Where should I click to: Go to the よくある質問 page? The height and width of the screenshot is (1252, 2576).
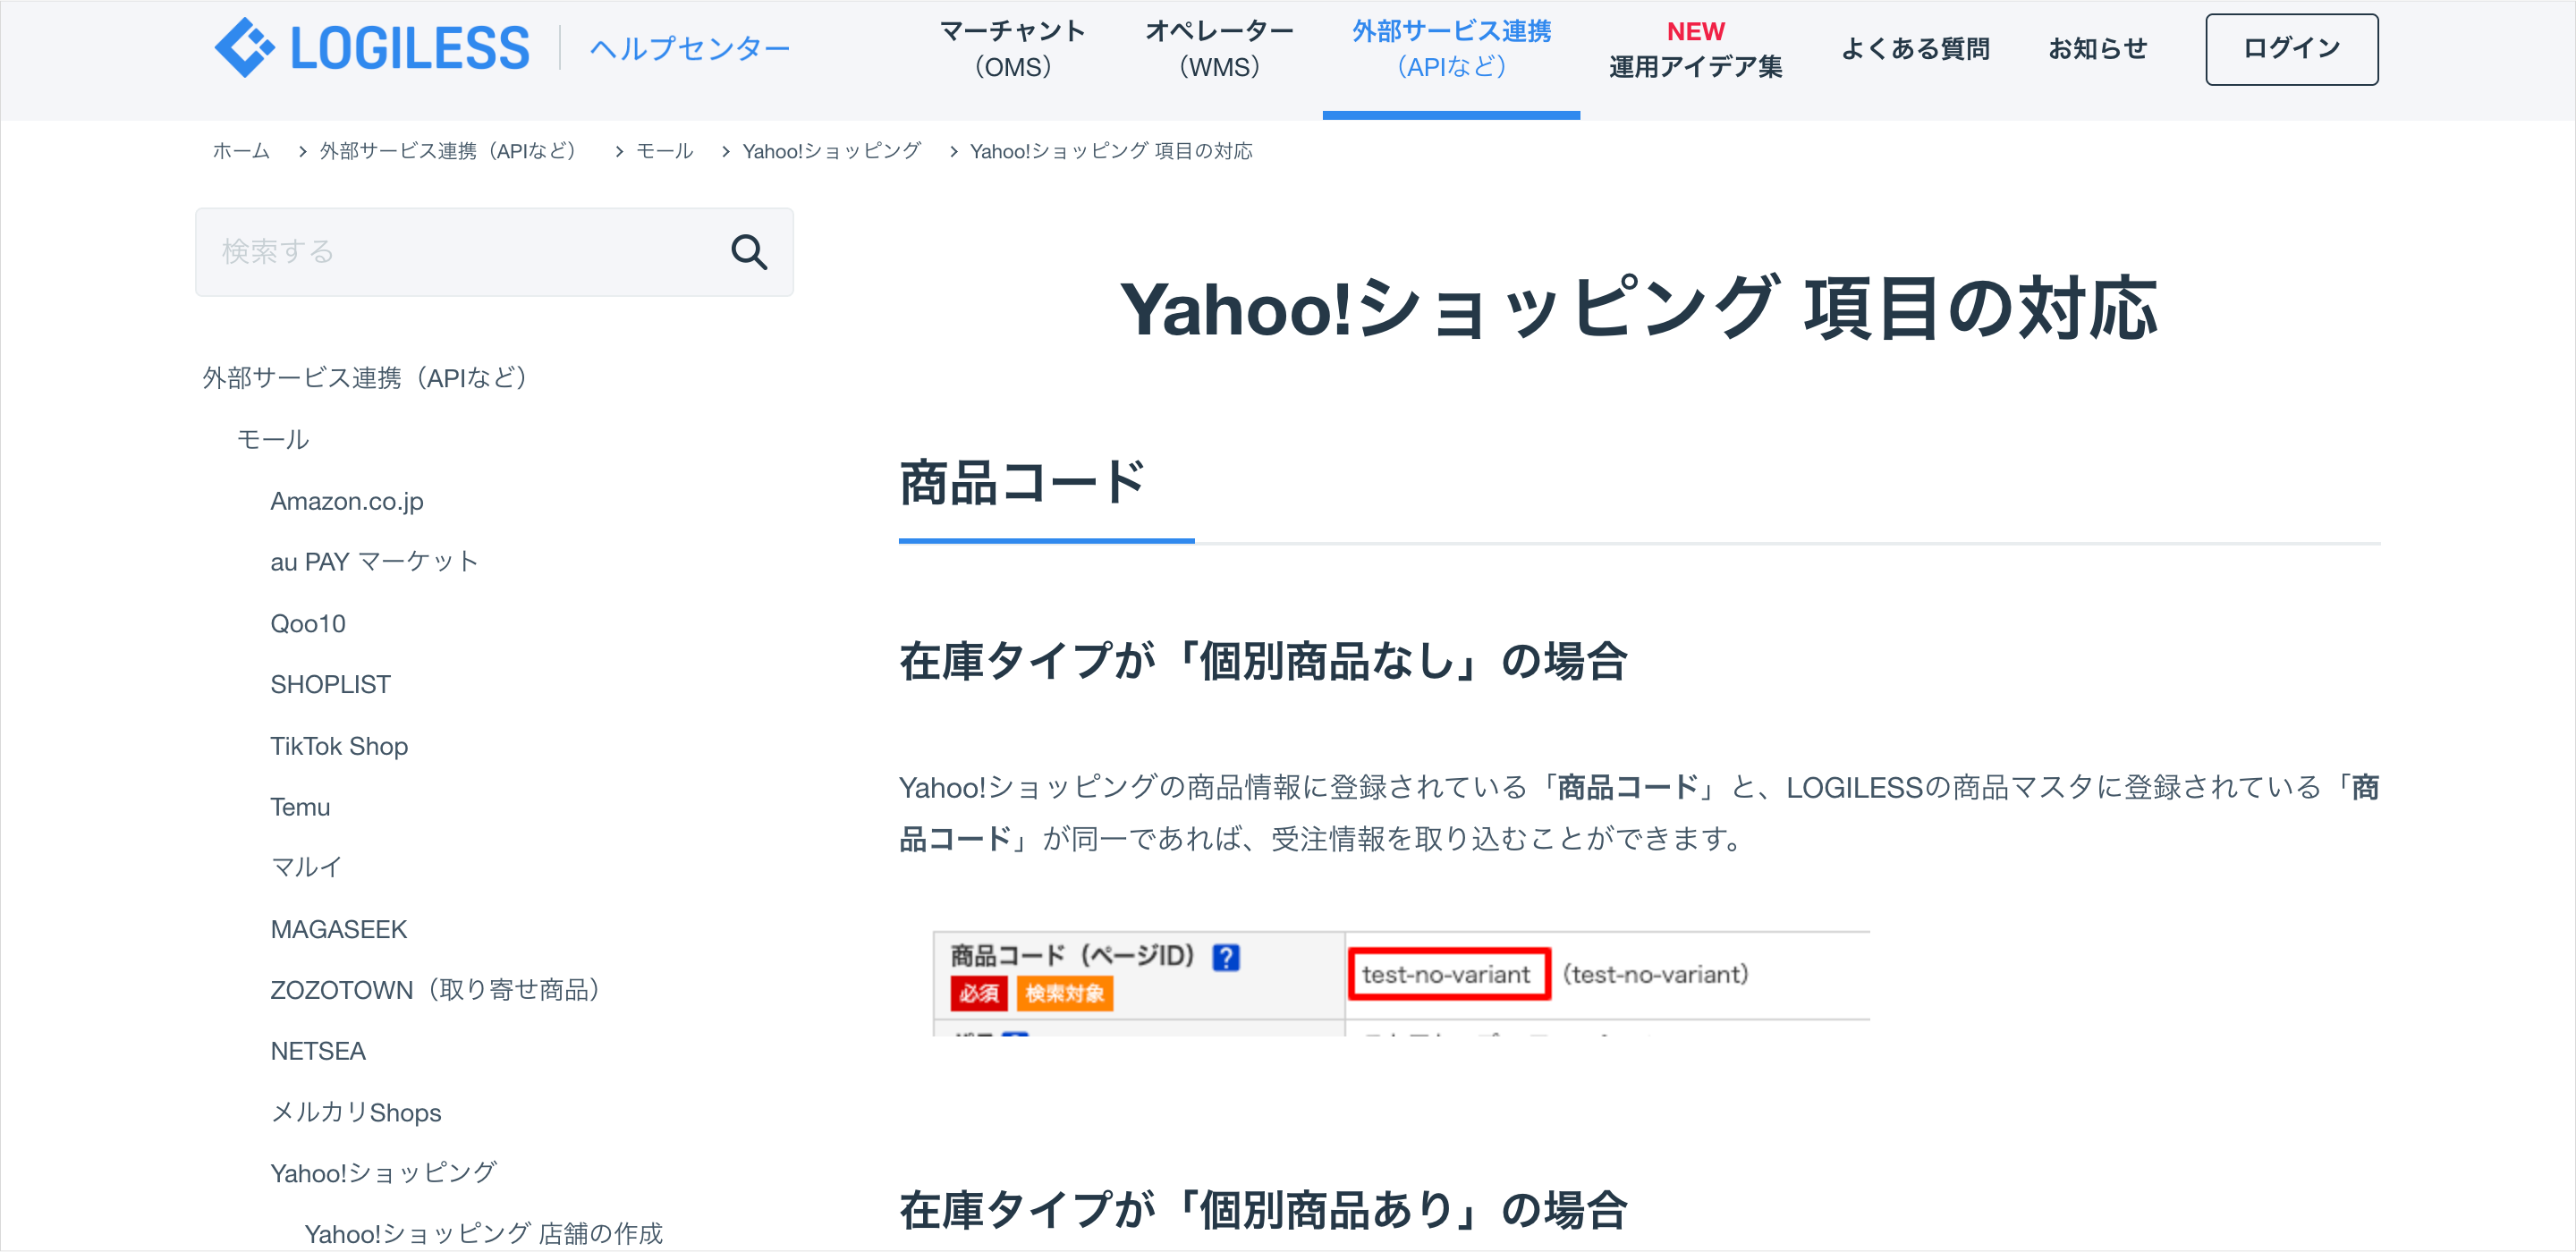[1914, 49]
